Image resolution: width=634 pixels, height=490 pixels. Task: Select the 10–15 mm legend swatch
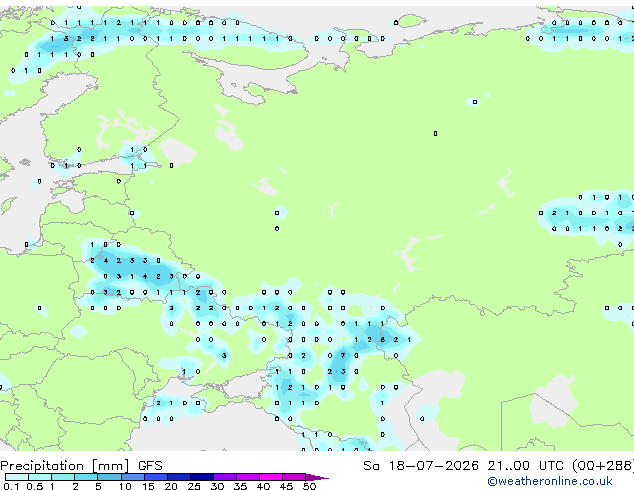pos(133,477)
